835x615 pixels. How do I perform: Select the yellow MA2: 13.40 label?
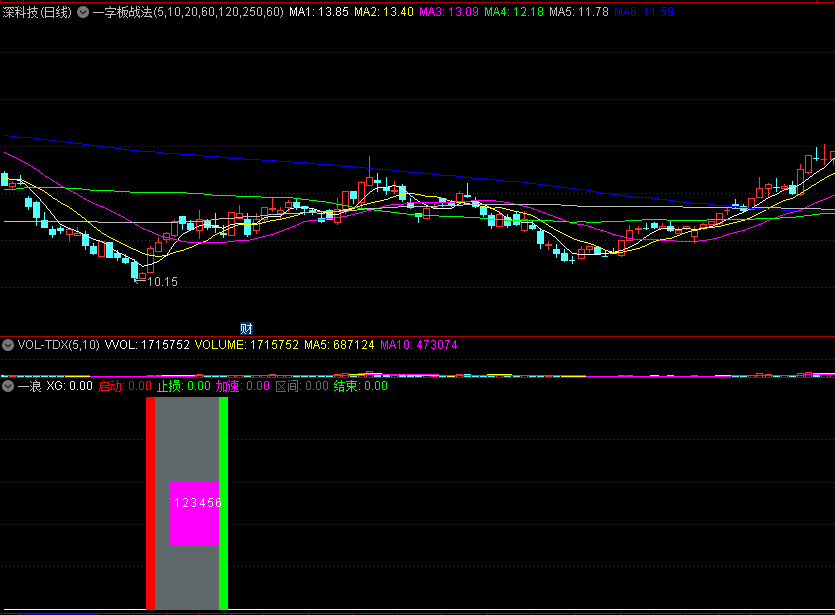tap(384, 12)
